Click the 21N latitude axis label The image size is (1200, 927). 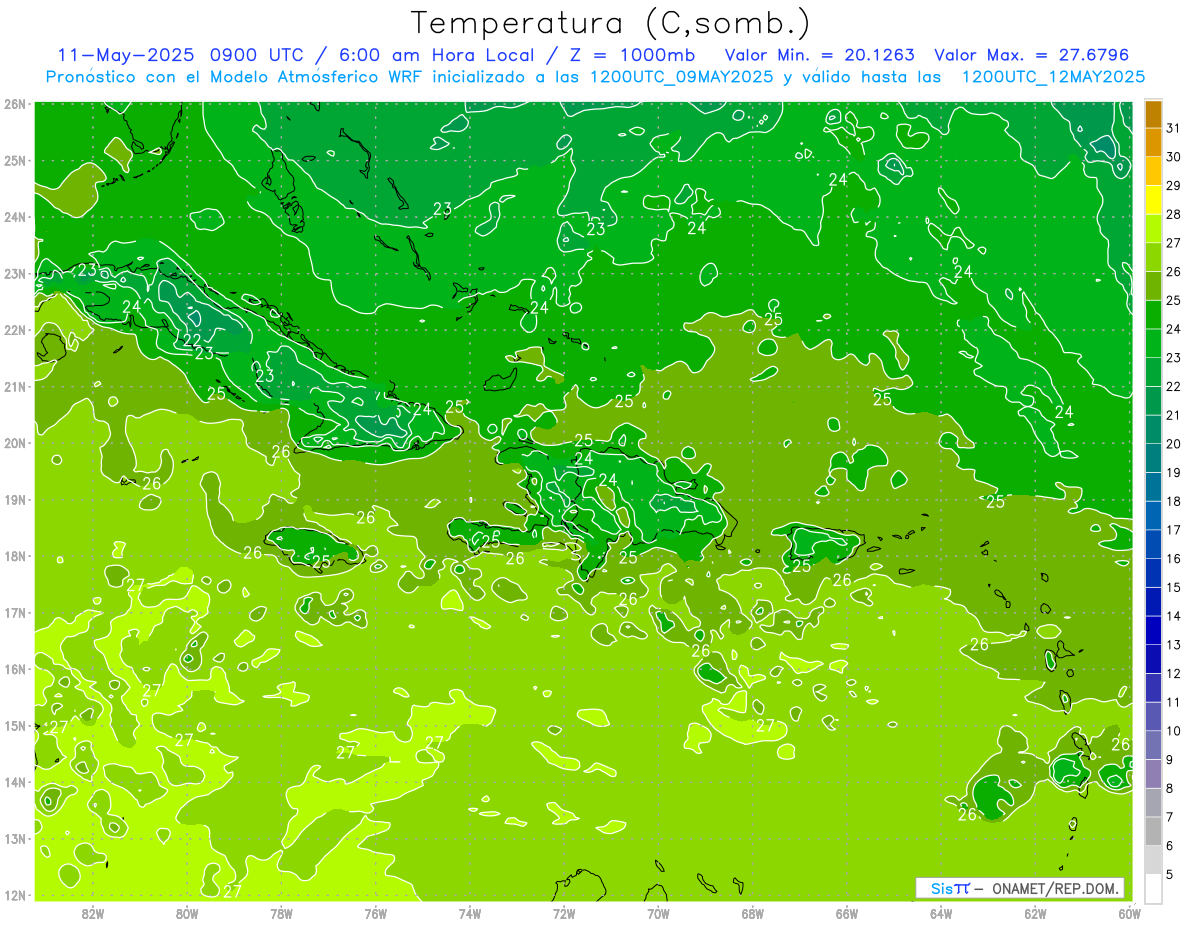tap(15, 387)
